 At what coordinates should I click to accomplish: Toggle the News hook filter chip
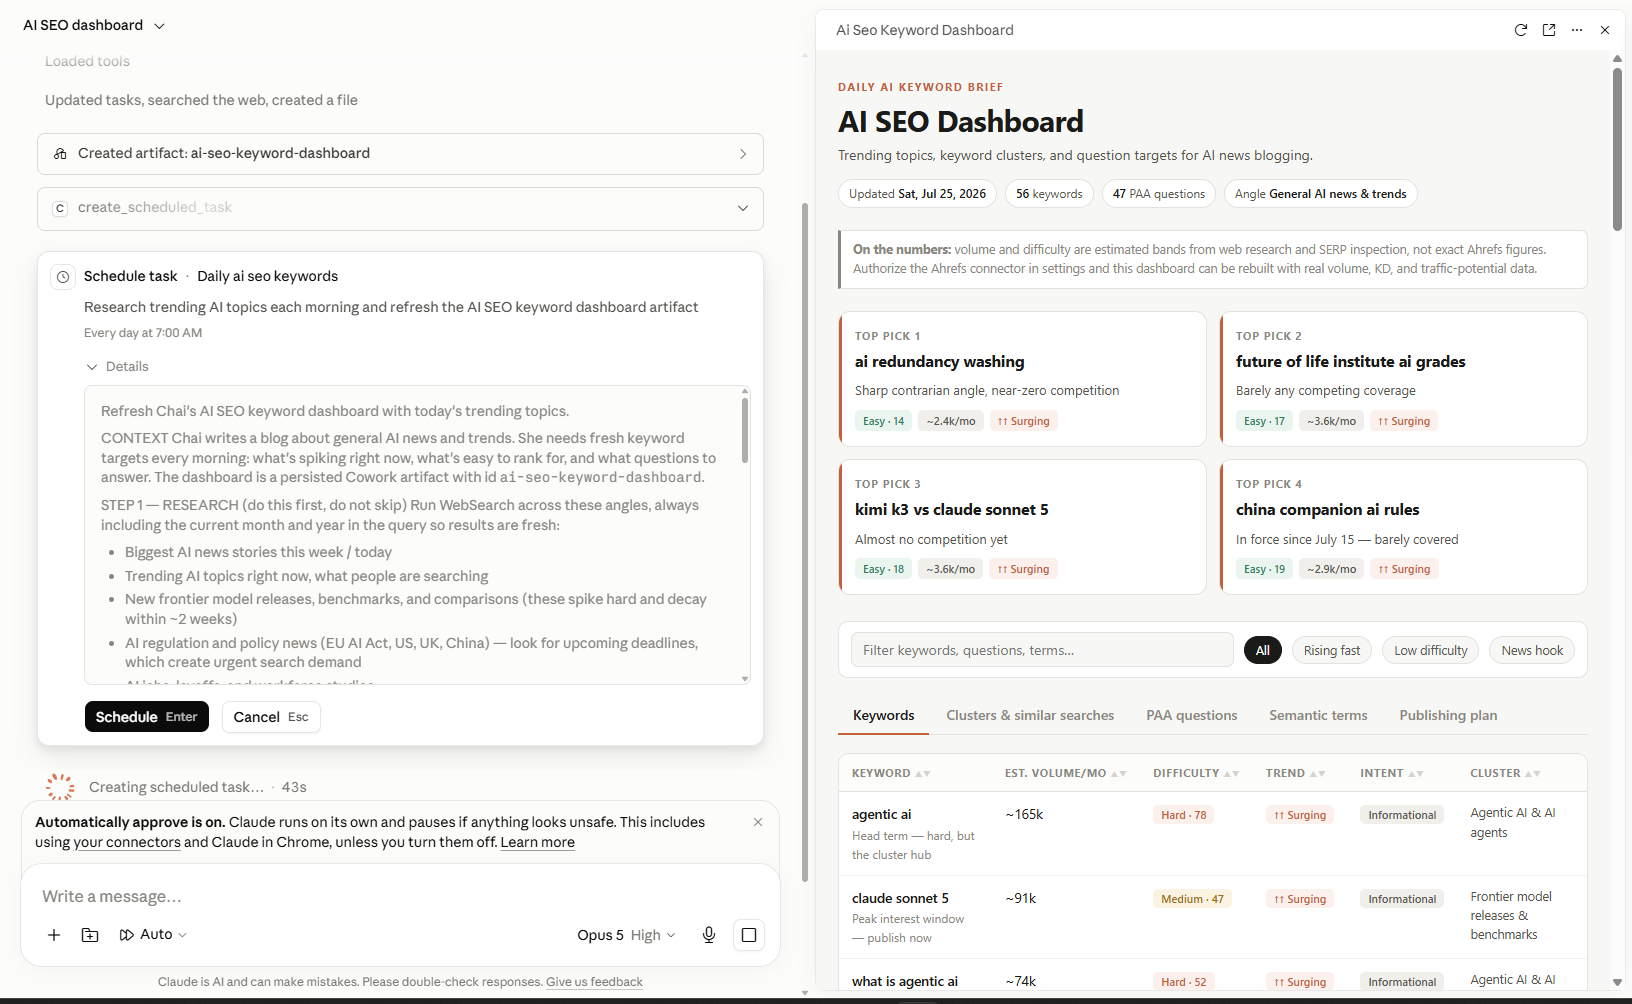click(x=1532, y=651)
